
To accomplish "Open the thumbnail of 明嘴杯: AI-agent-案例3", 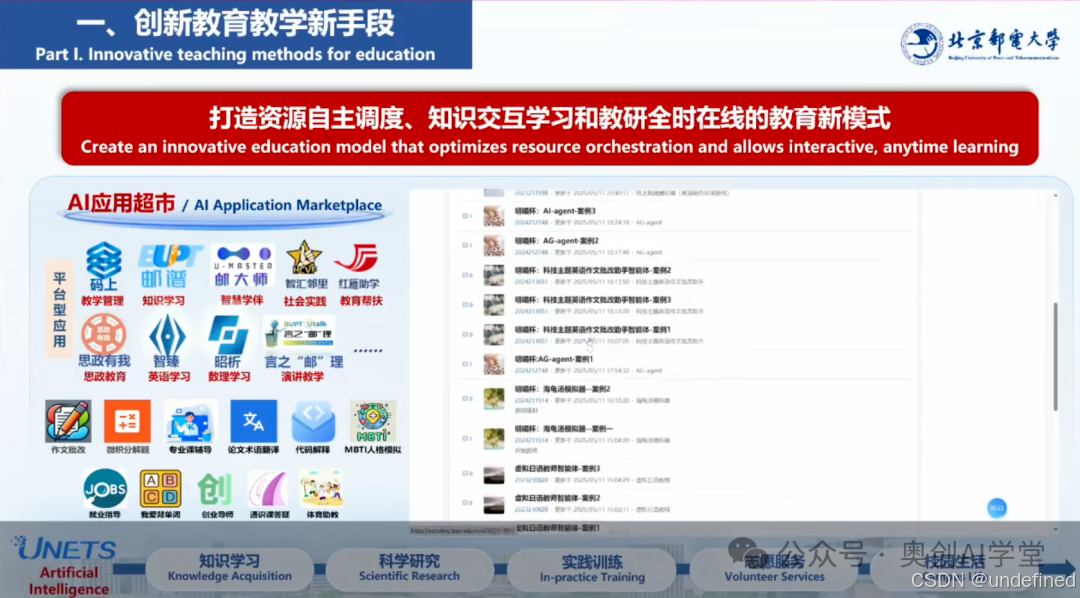I will point(493,216).
